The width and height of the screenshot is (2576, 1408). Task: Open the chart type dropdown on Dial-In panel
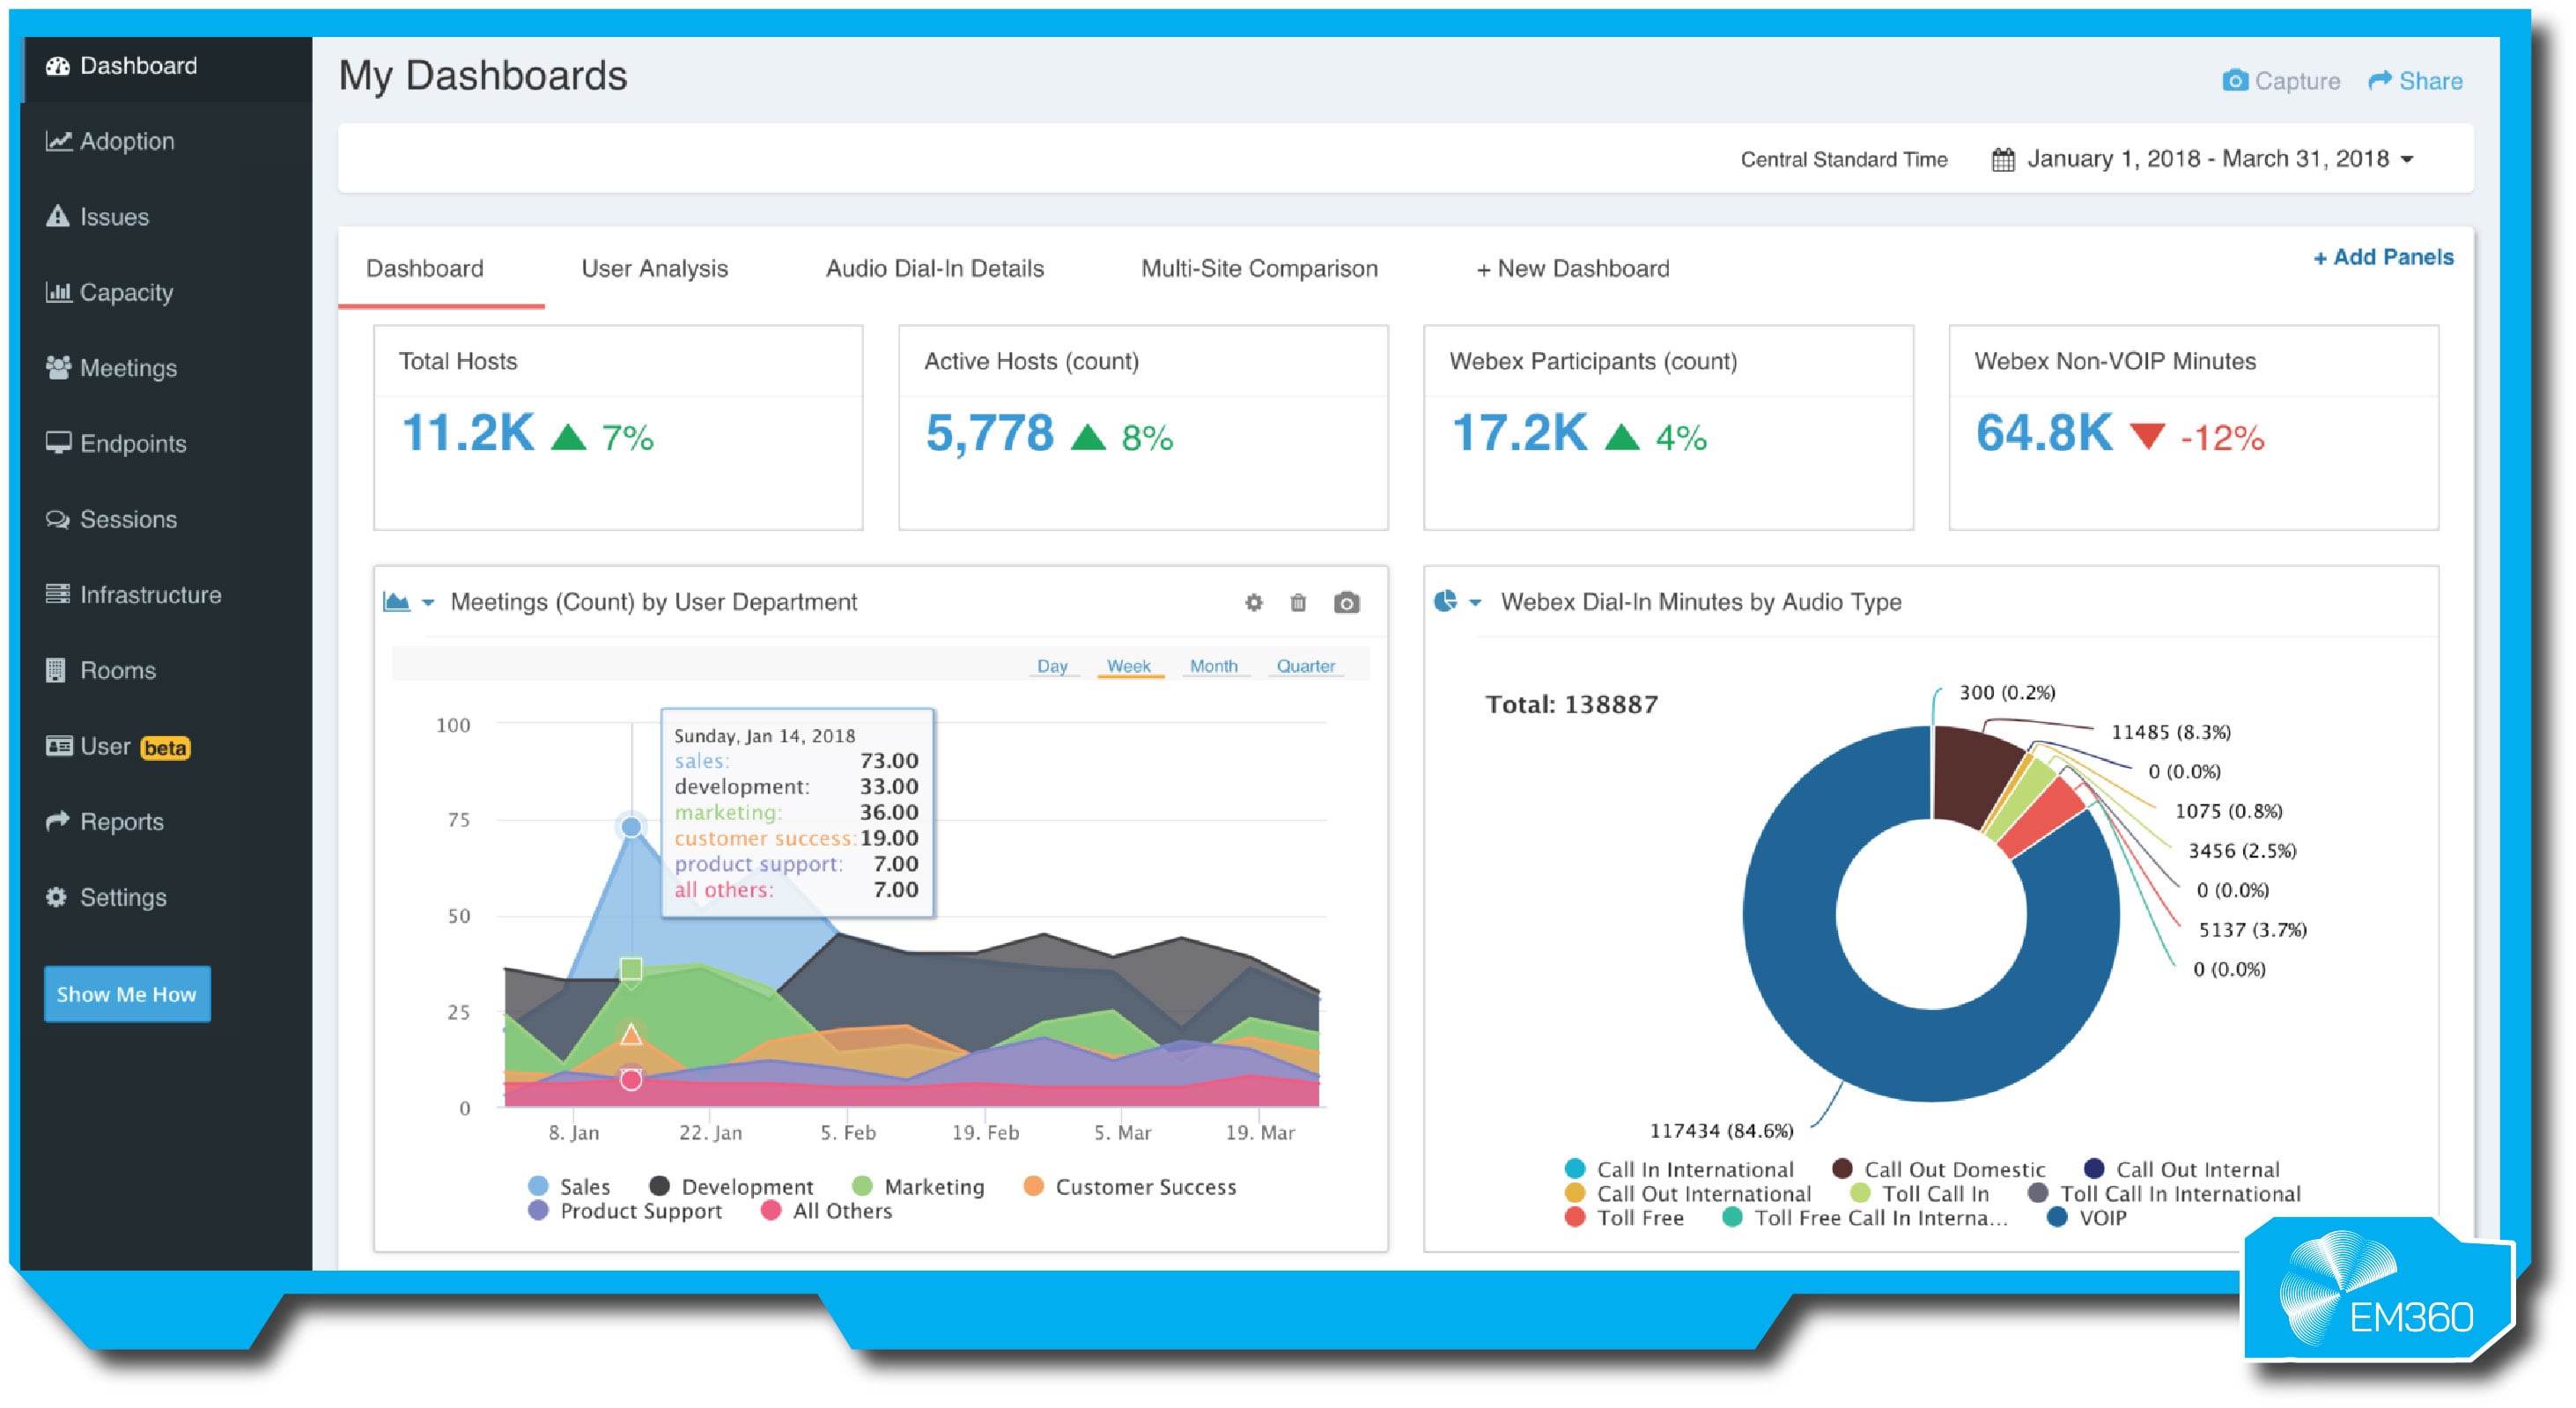(x=1475, y=602)
